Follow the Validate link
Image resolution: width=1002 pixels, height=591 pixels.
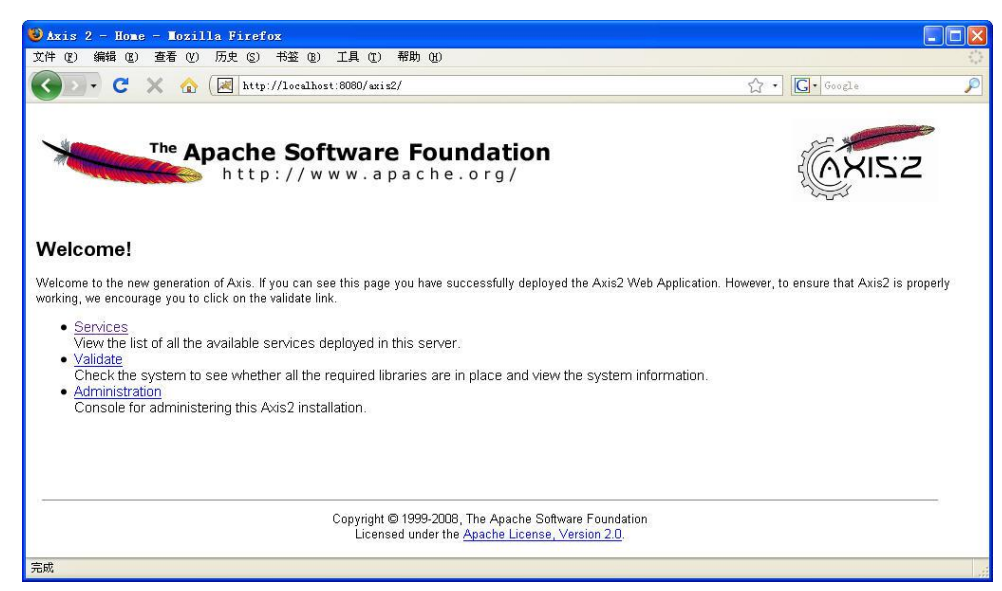(98, 359)
